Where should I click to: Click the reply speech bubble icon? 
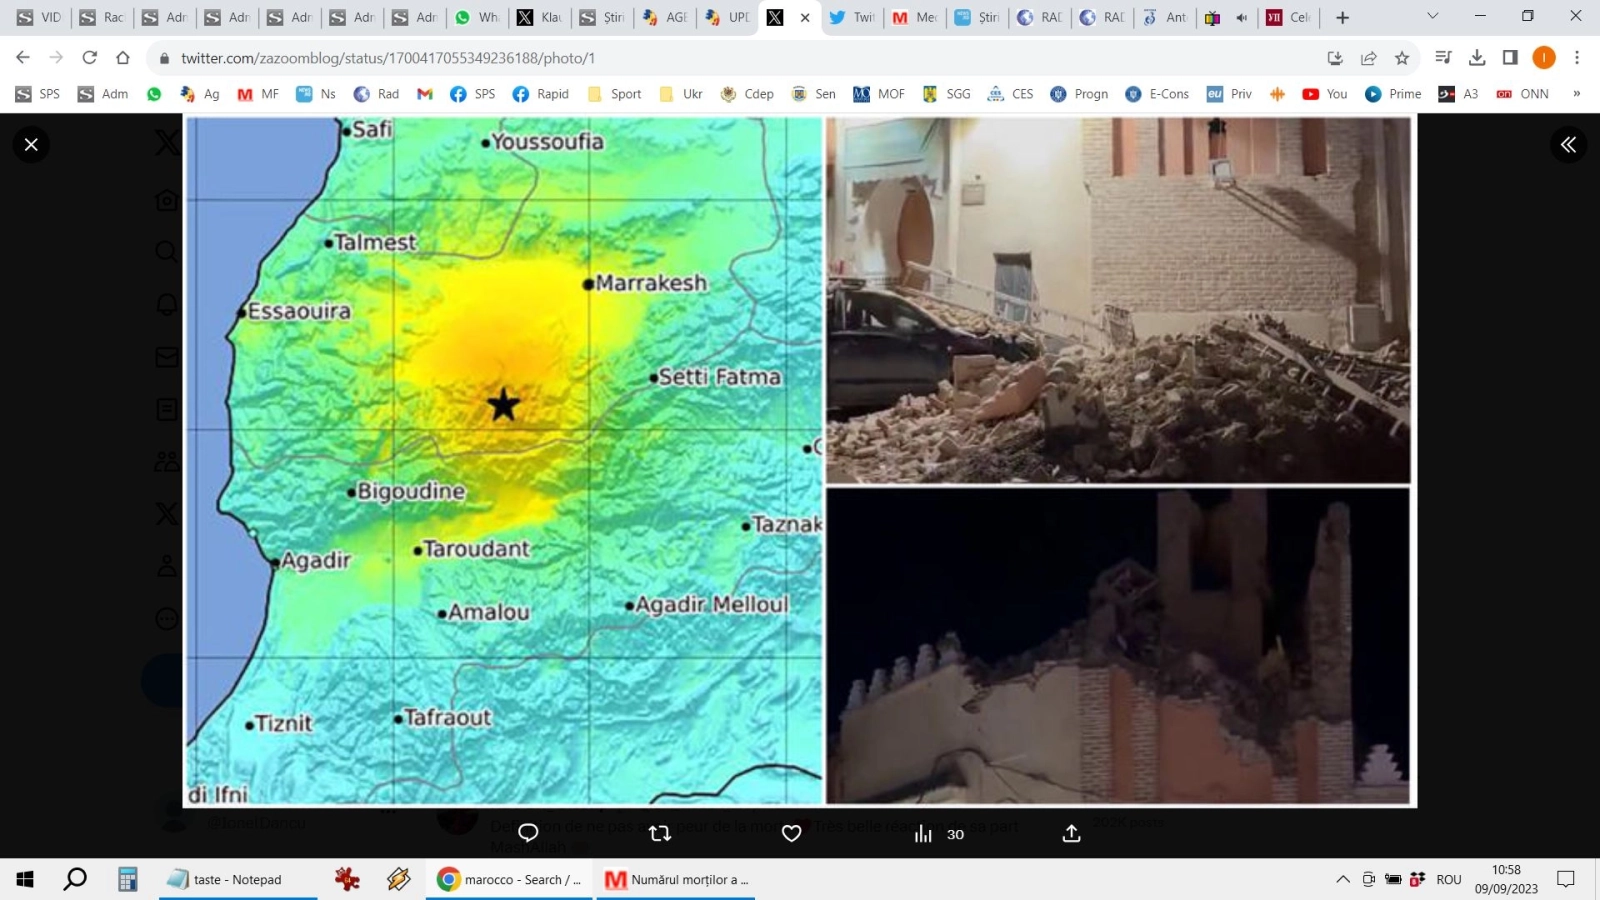coord(528,833)
